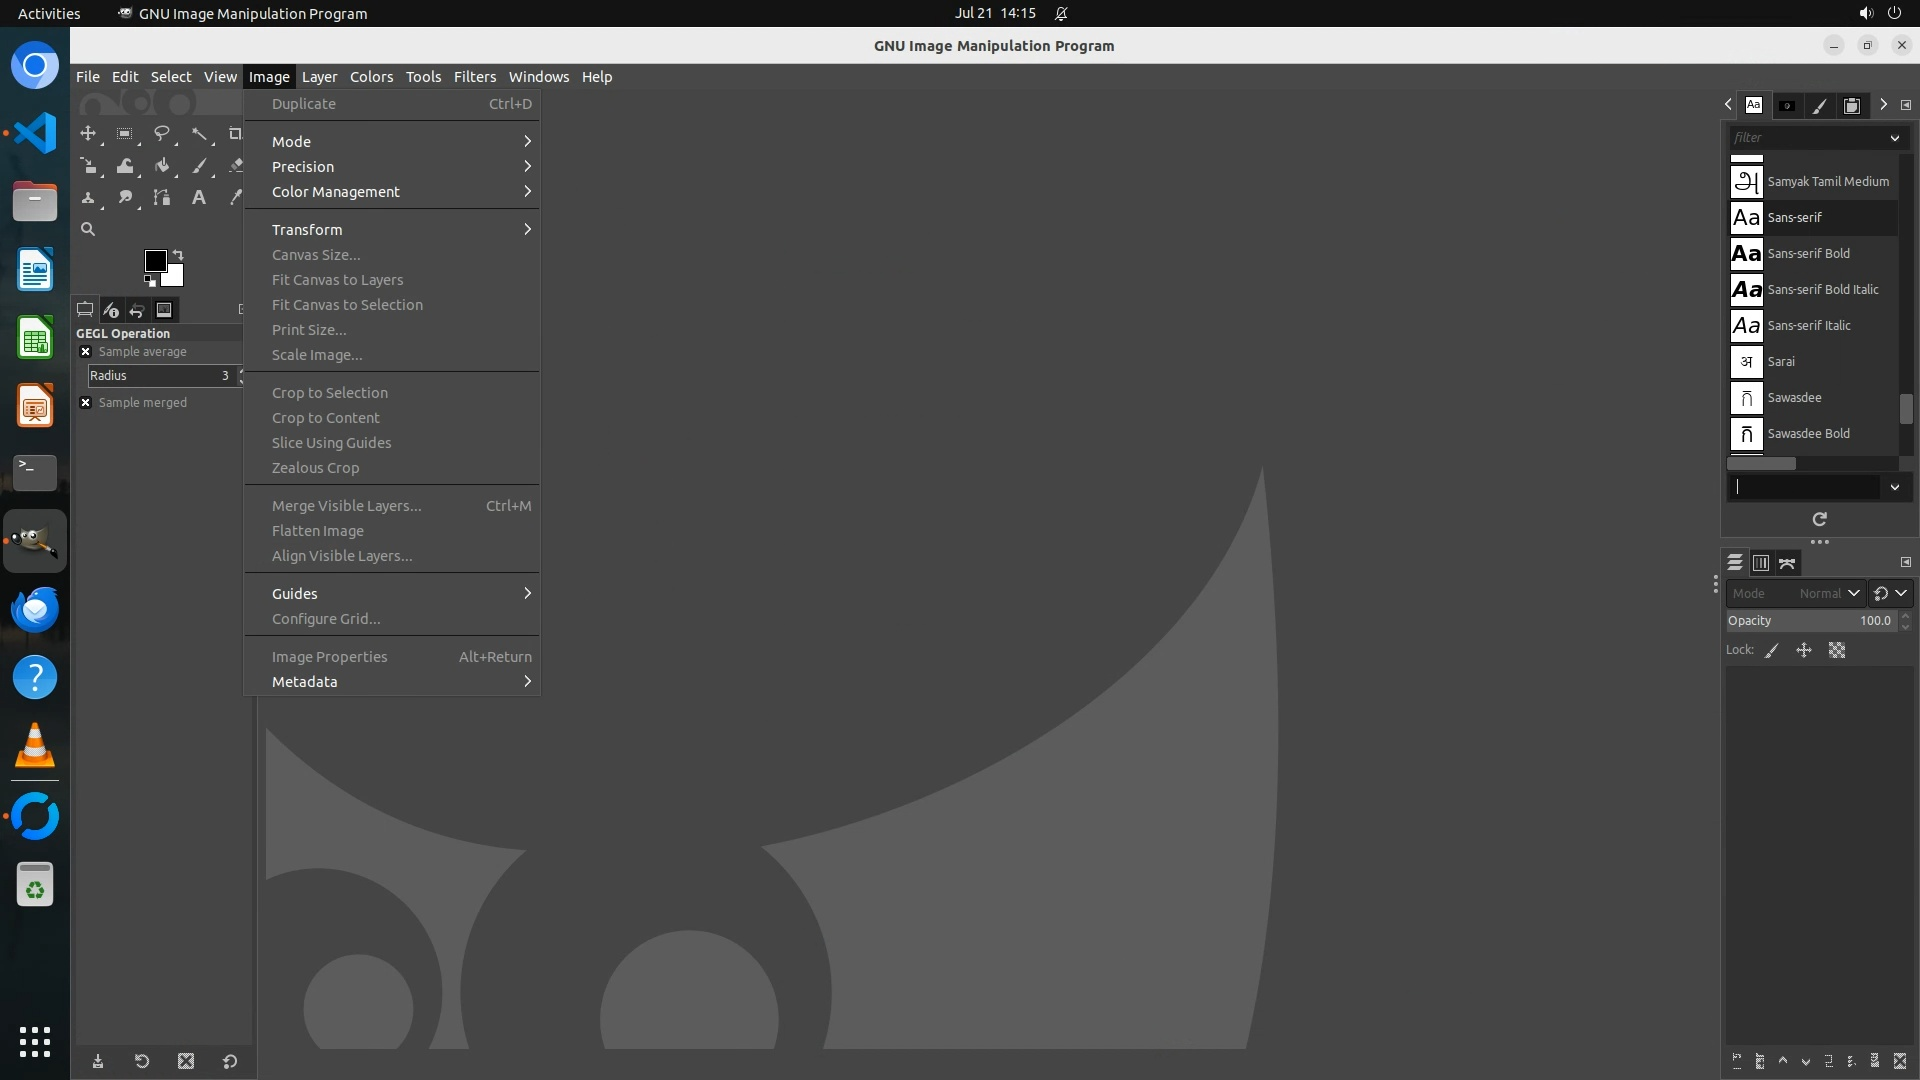Open the font filter dropdown arrow
Screen dimensions: 1920x1080
pos(1894,138)
